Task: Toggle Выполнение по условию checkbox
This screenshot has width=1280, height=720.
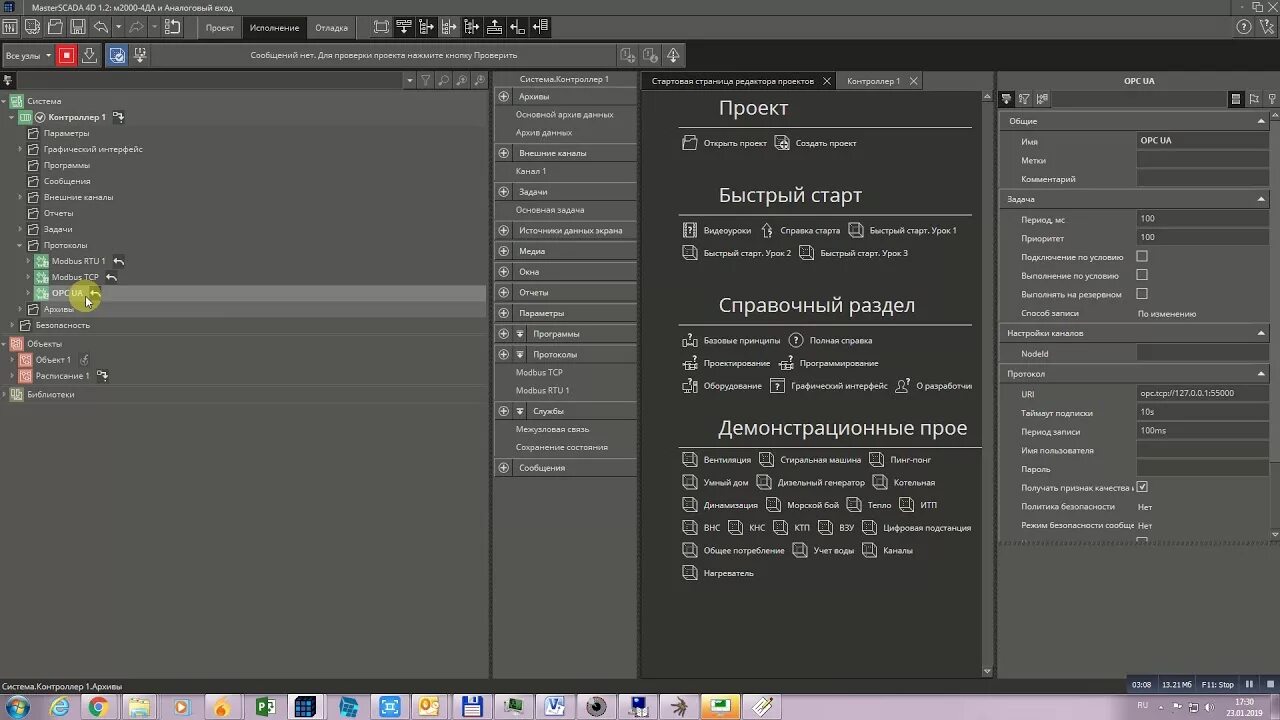Action: pos(1142,275)
